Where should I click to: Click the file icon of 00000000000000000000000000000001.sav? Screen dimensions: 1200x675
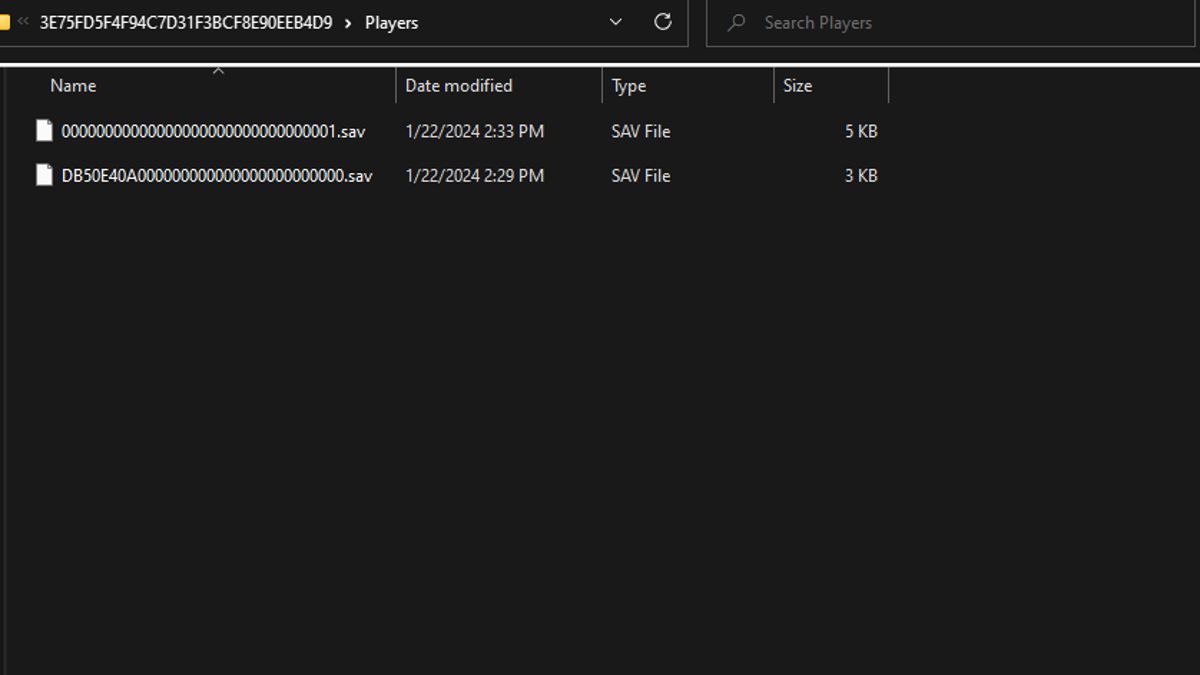point(44,131)
